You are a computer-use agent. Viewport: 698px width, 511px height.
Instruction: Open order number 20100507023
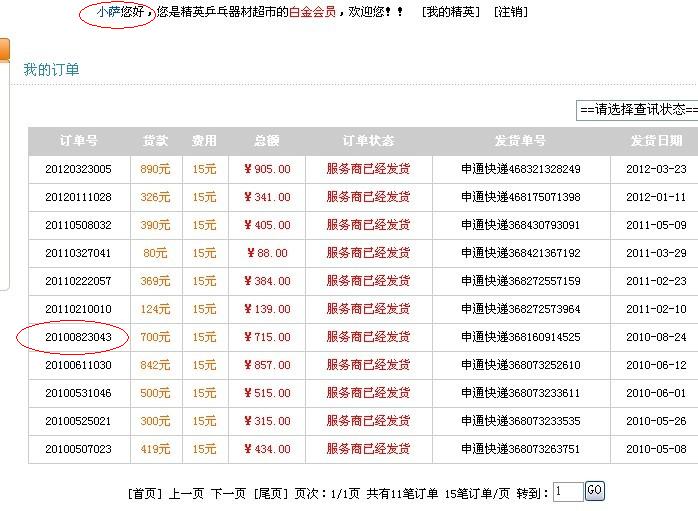[x=78, y=449]
